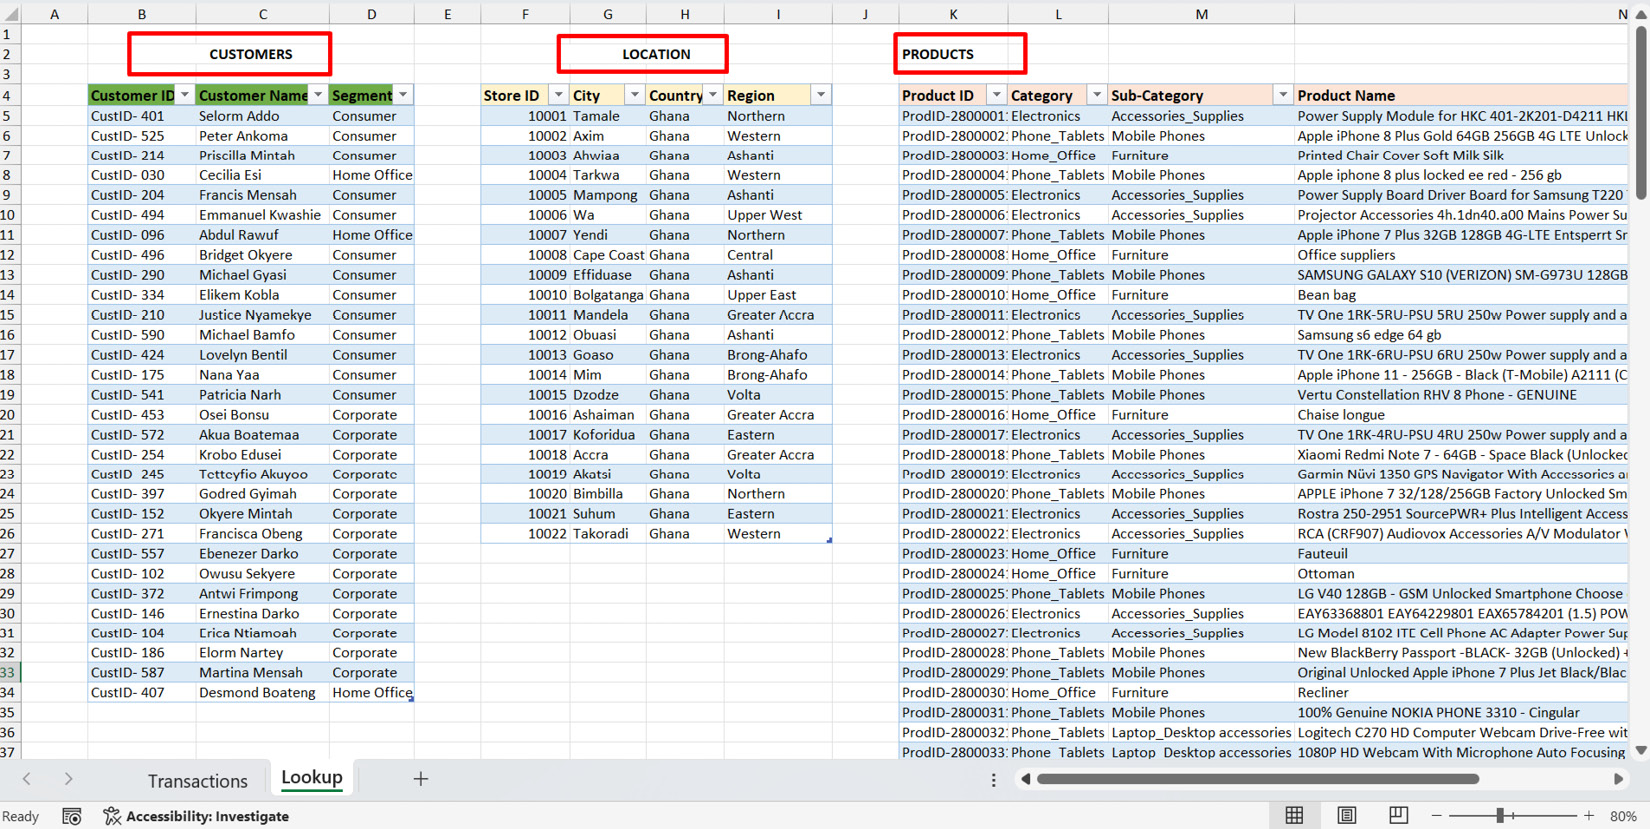The image size is (1650, 829).
Task: Click the three-dot sheet tab options handle
Action: point(993,780)
